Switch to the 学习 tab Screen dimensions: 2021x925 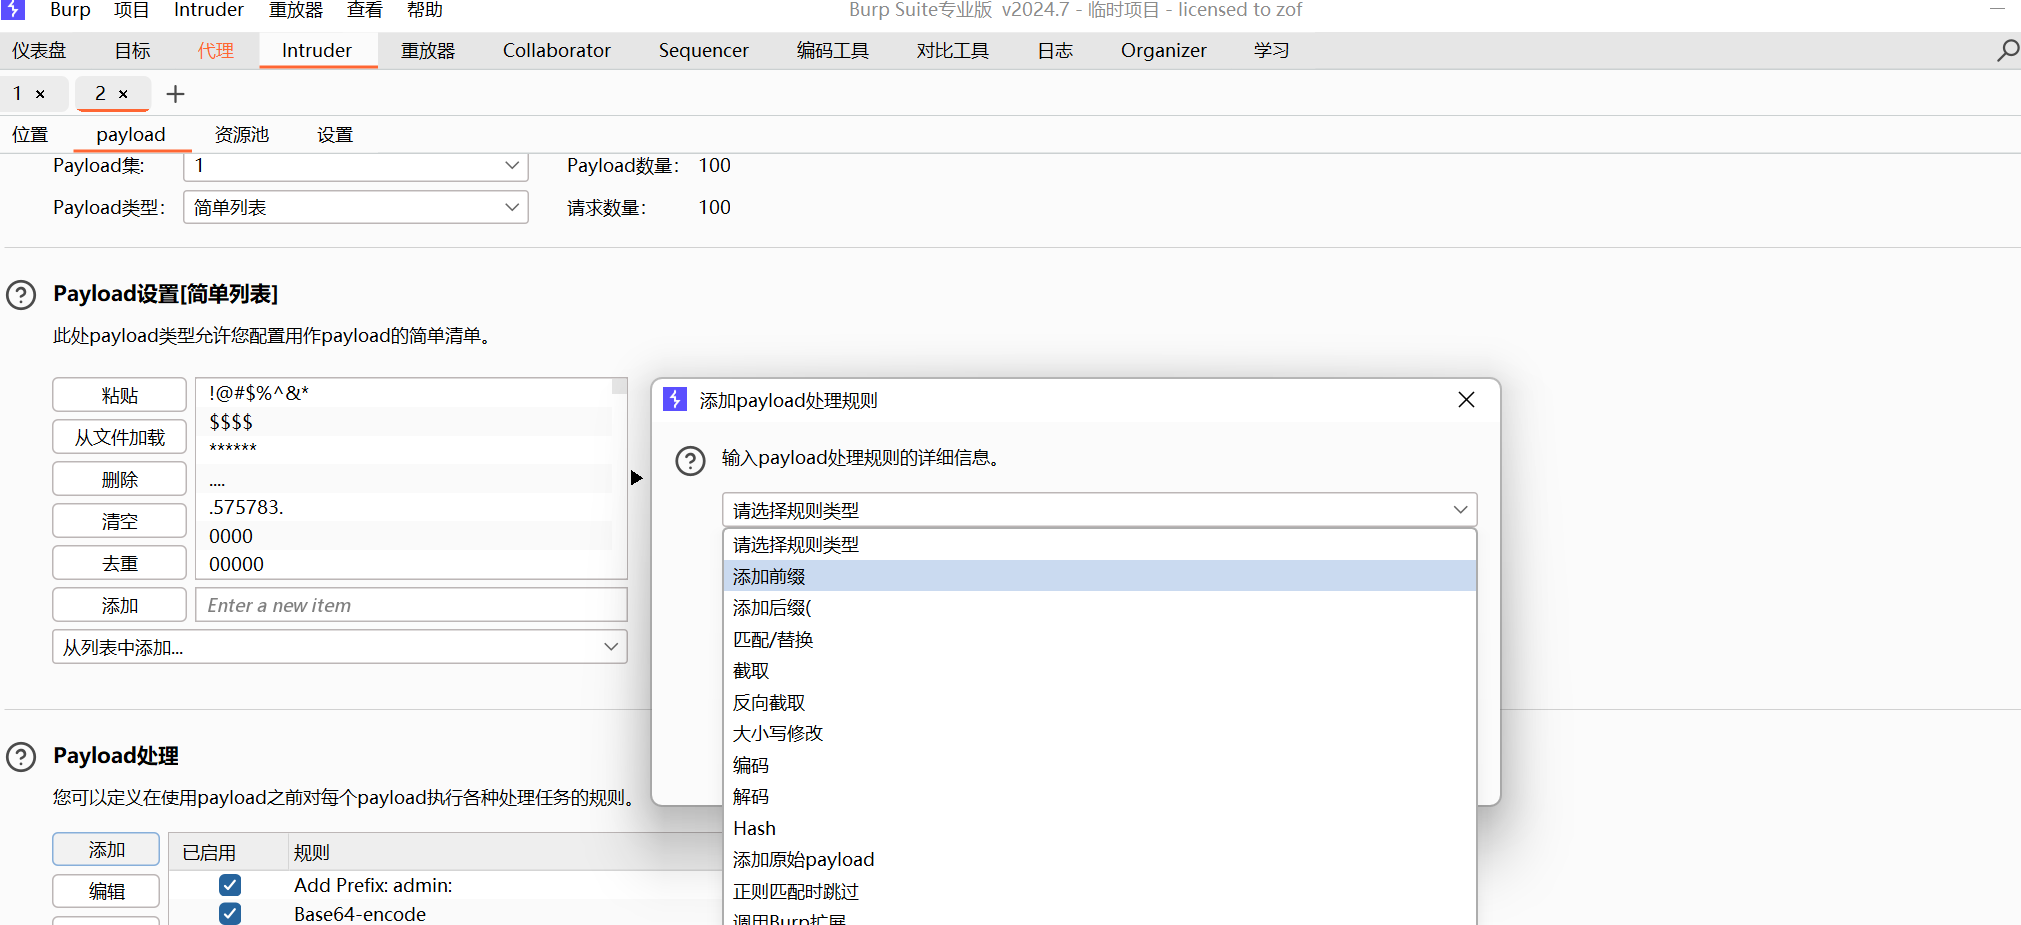1271,51
